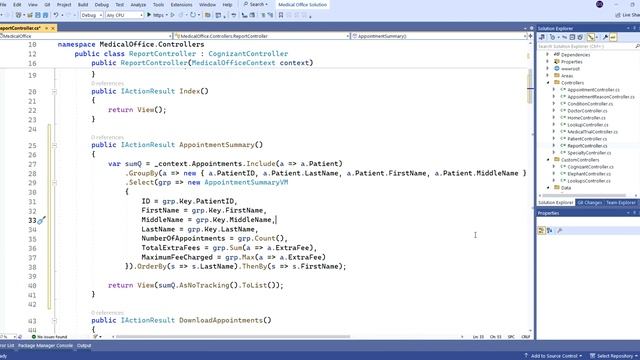Viewport: 640px width, 360px height.
Task: Click the Properties panel Categorized icon
Action: tap(541, 231)
